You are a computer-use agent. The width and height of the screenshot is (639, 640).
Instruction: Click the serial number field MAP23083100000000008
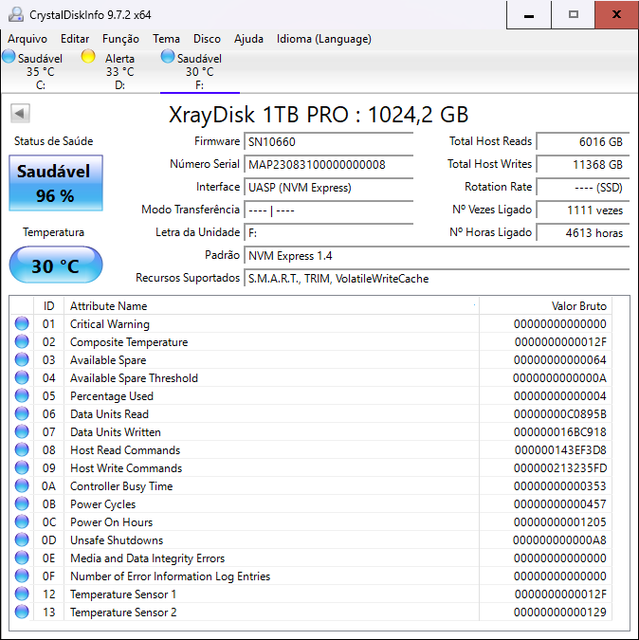click(x=328, y=164)
